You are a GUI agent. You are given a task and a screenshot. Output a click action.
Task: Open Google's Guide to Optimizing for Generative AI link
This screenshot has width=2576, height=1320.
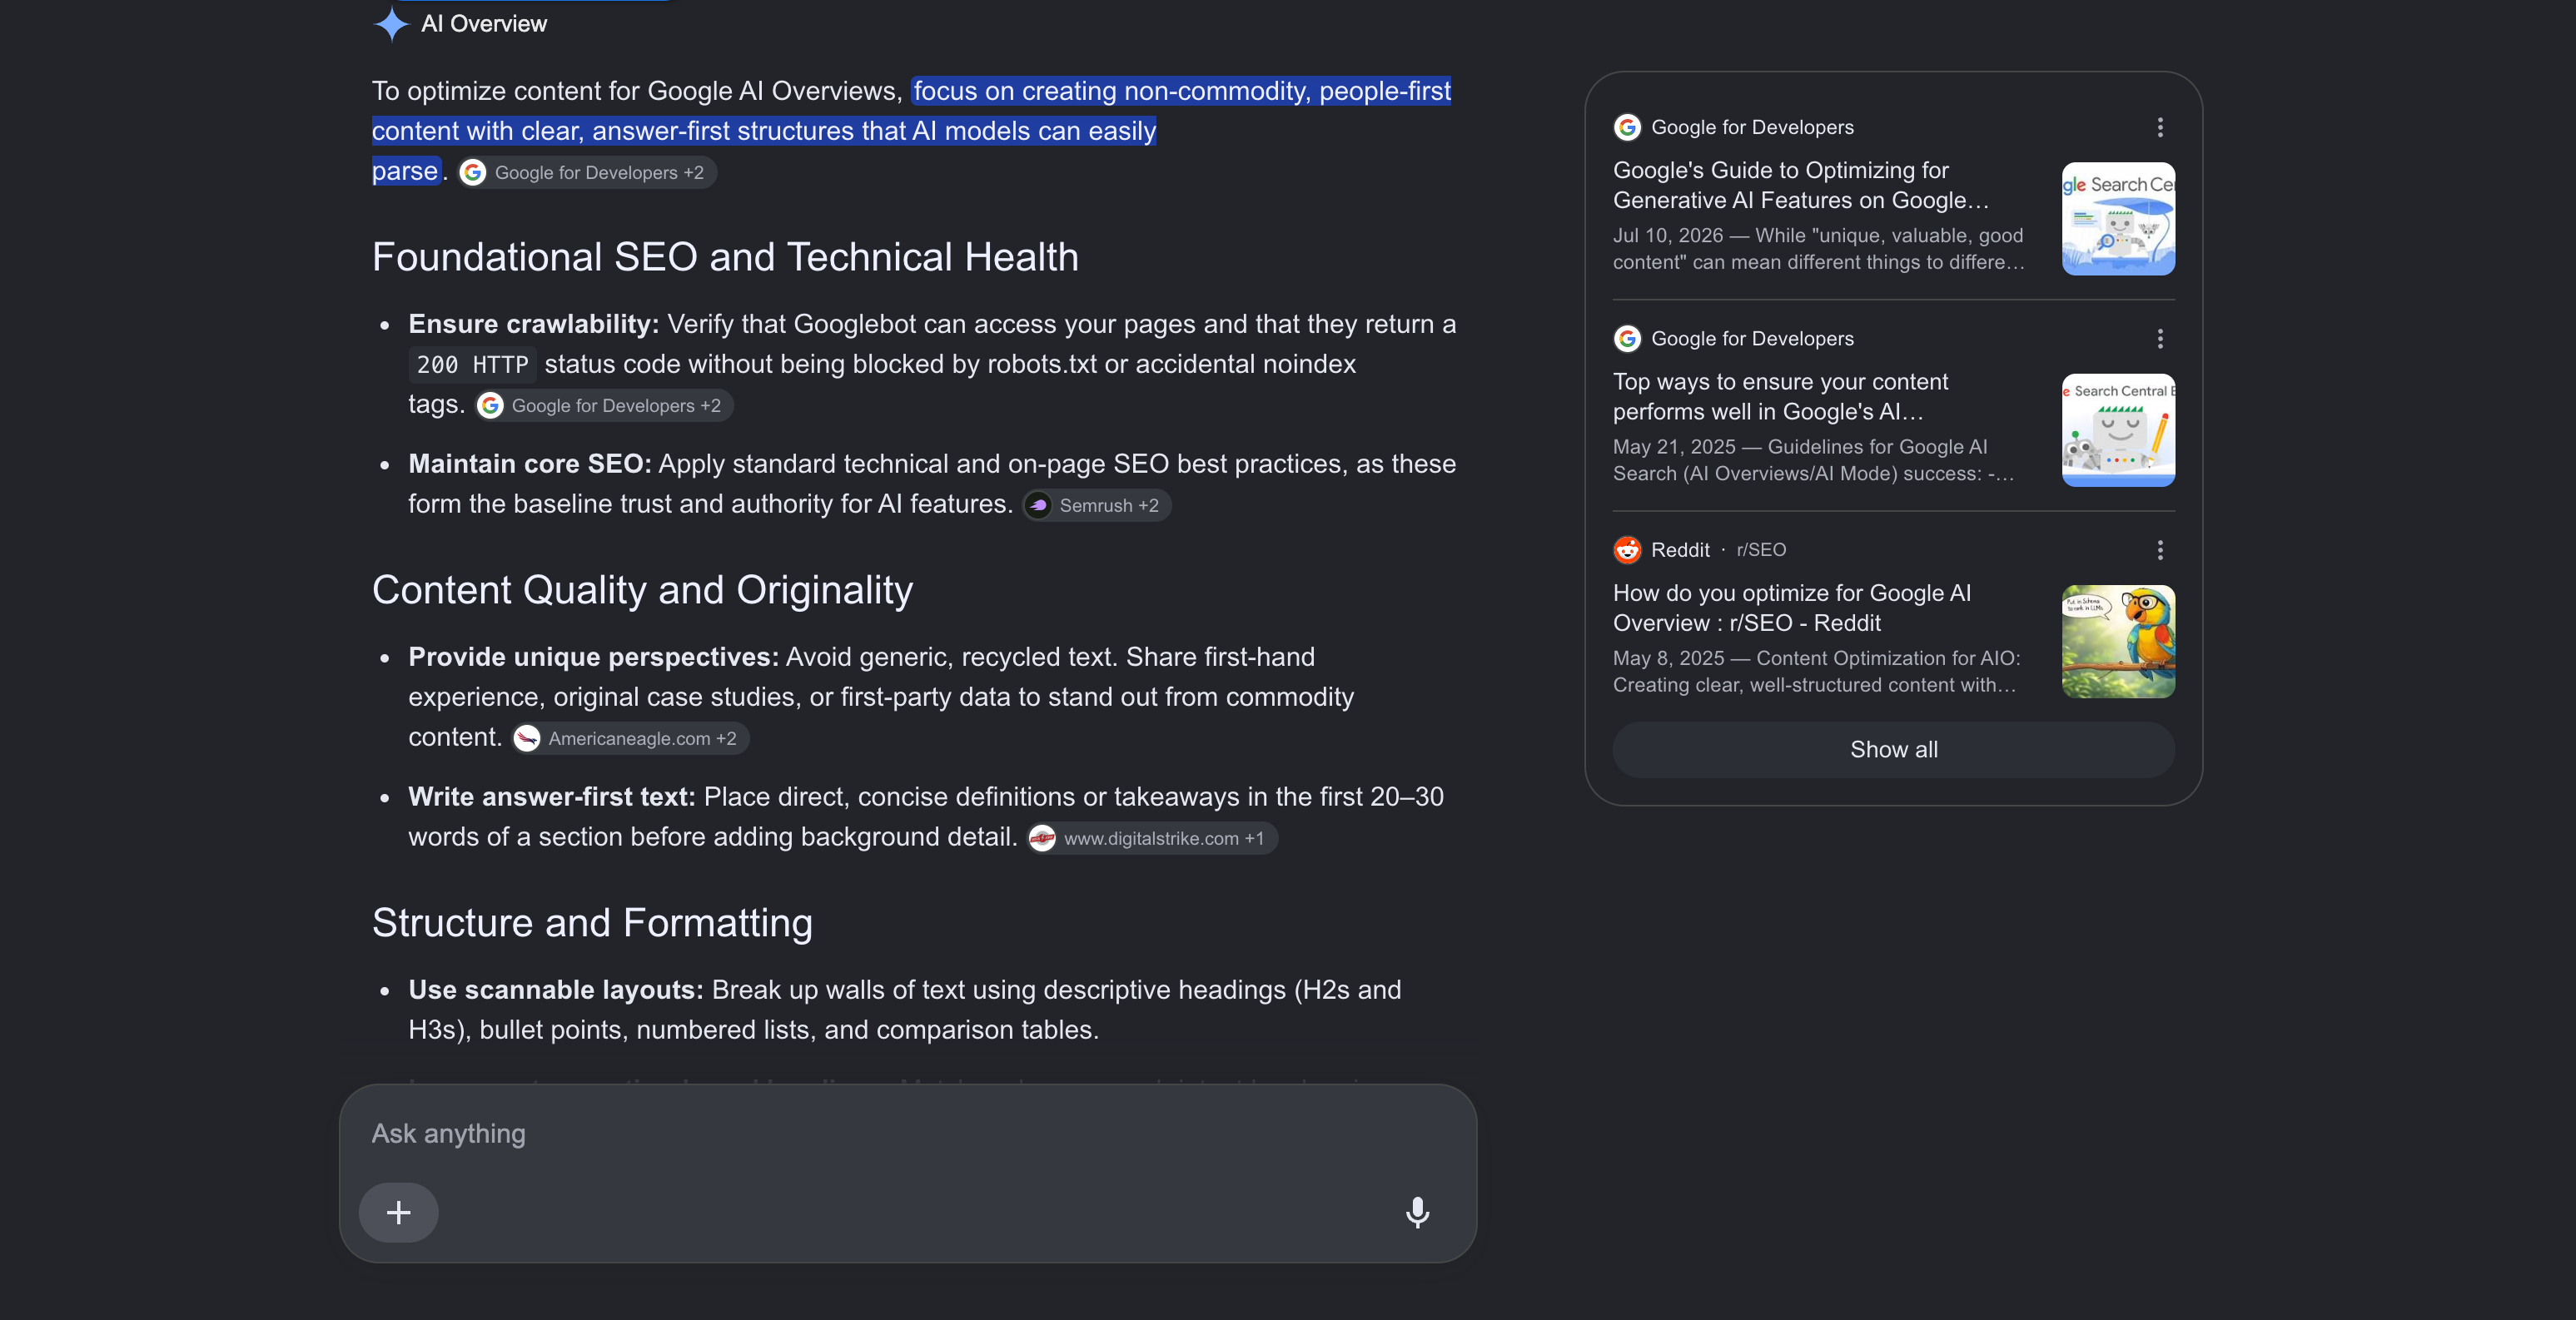(x=1801, y=185)
